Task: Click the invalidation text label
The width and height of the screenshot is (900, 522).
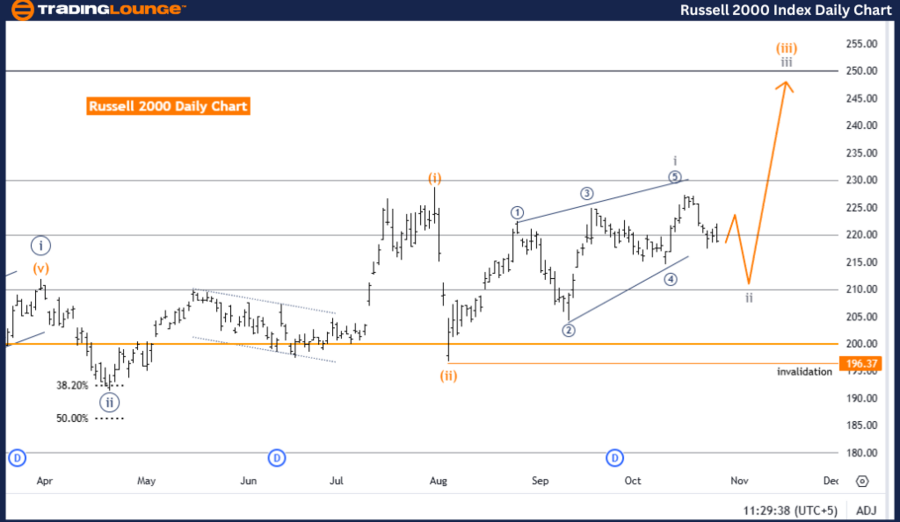Action: tap(804, 372)
